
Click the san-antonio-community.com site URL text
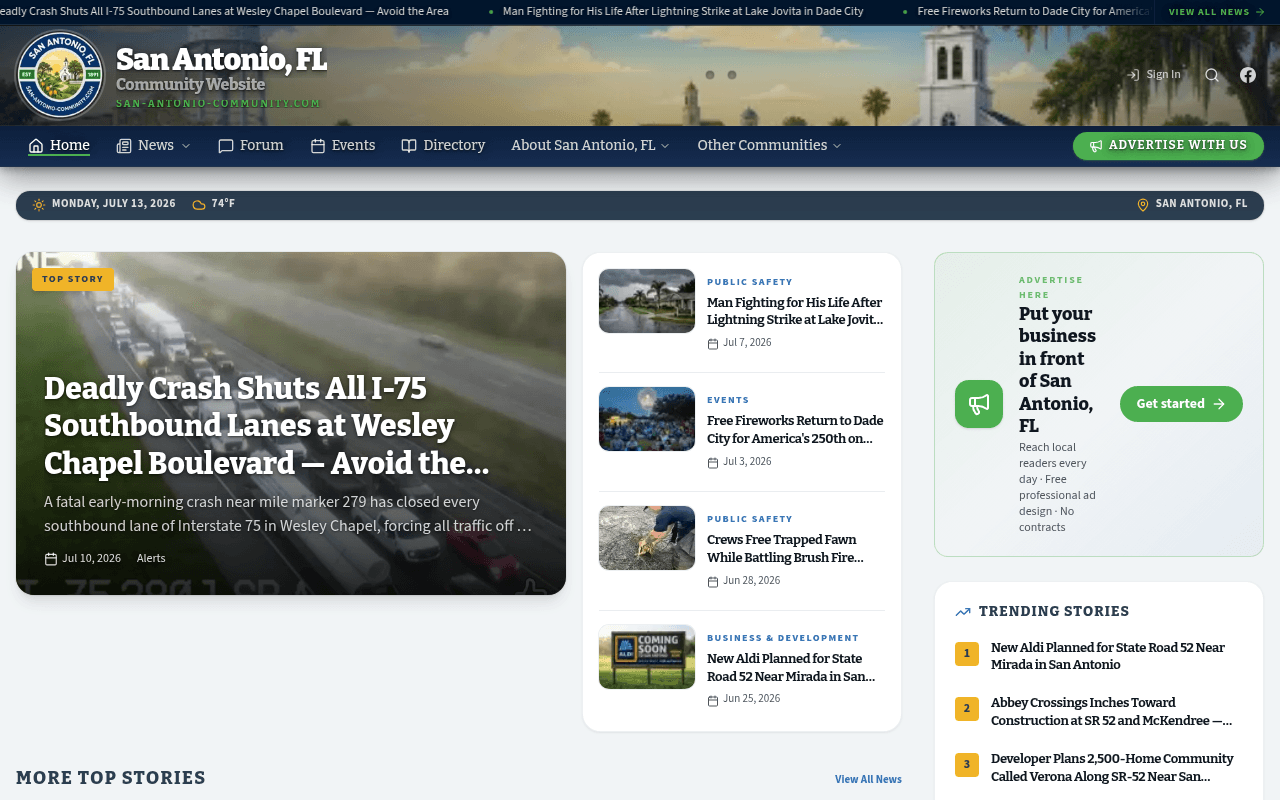click(218, 104)
